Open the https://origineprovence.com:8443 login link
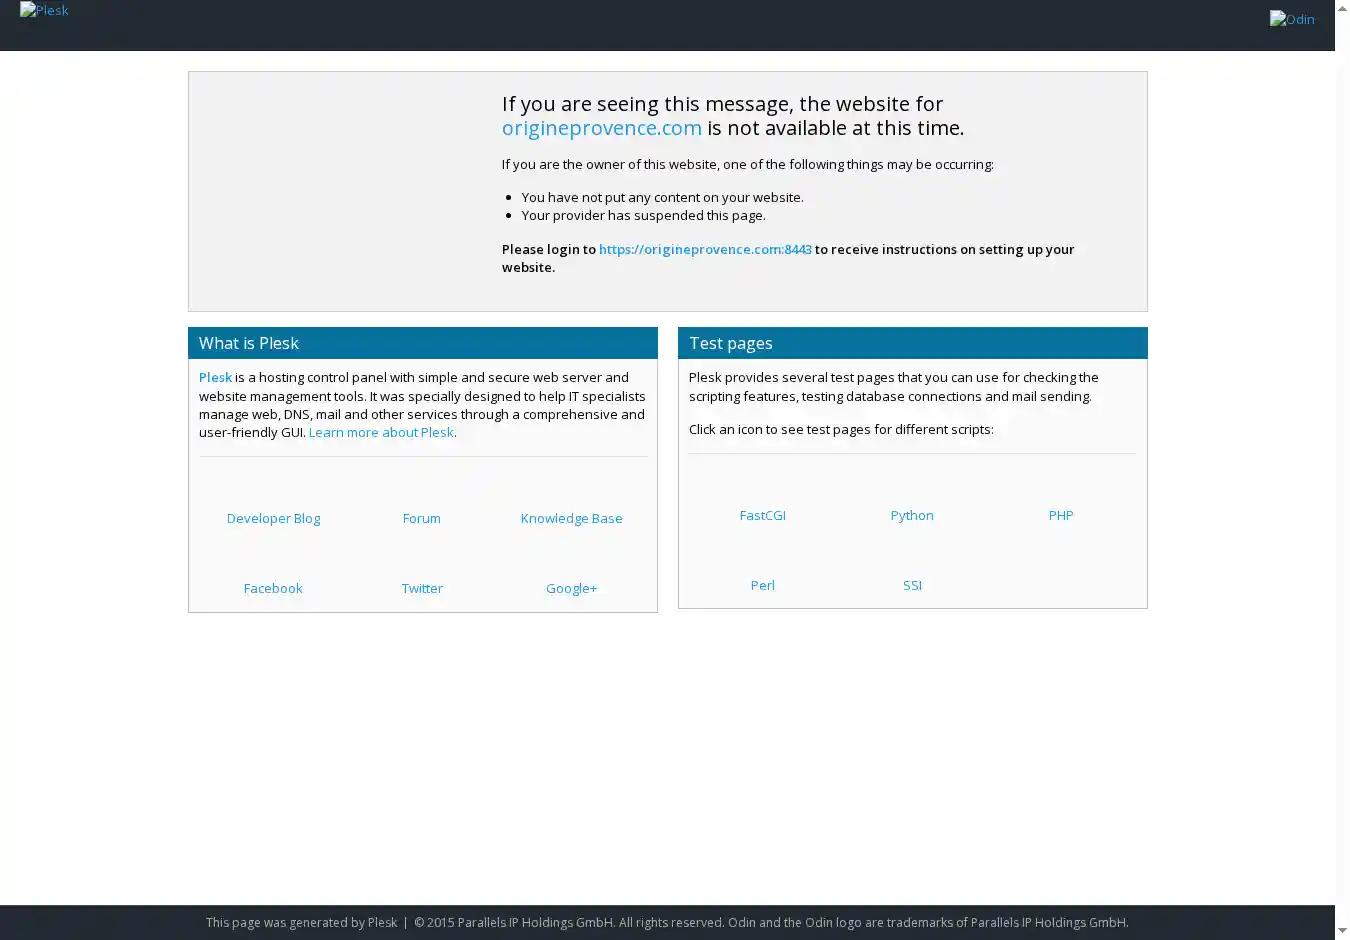The width and height of the screenshot is (1350, 940). [704, 249]
